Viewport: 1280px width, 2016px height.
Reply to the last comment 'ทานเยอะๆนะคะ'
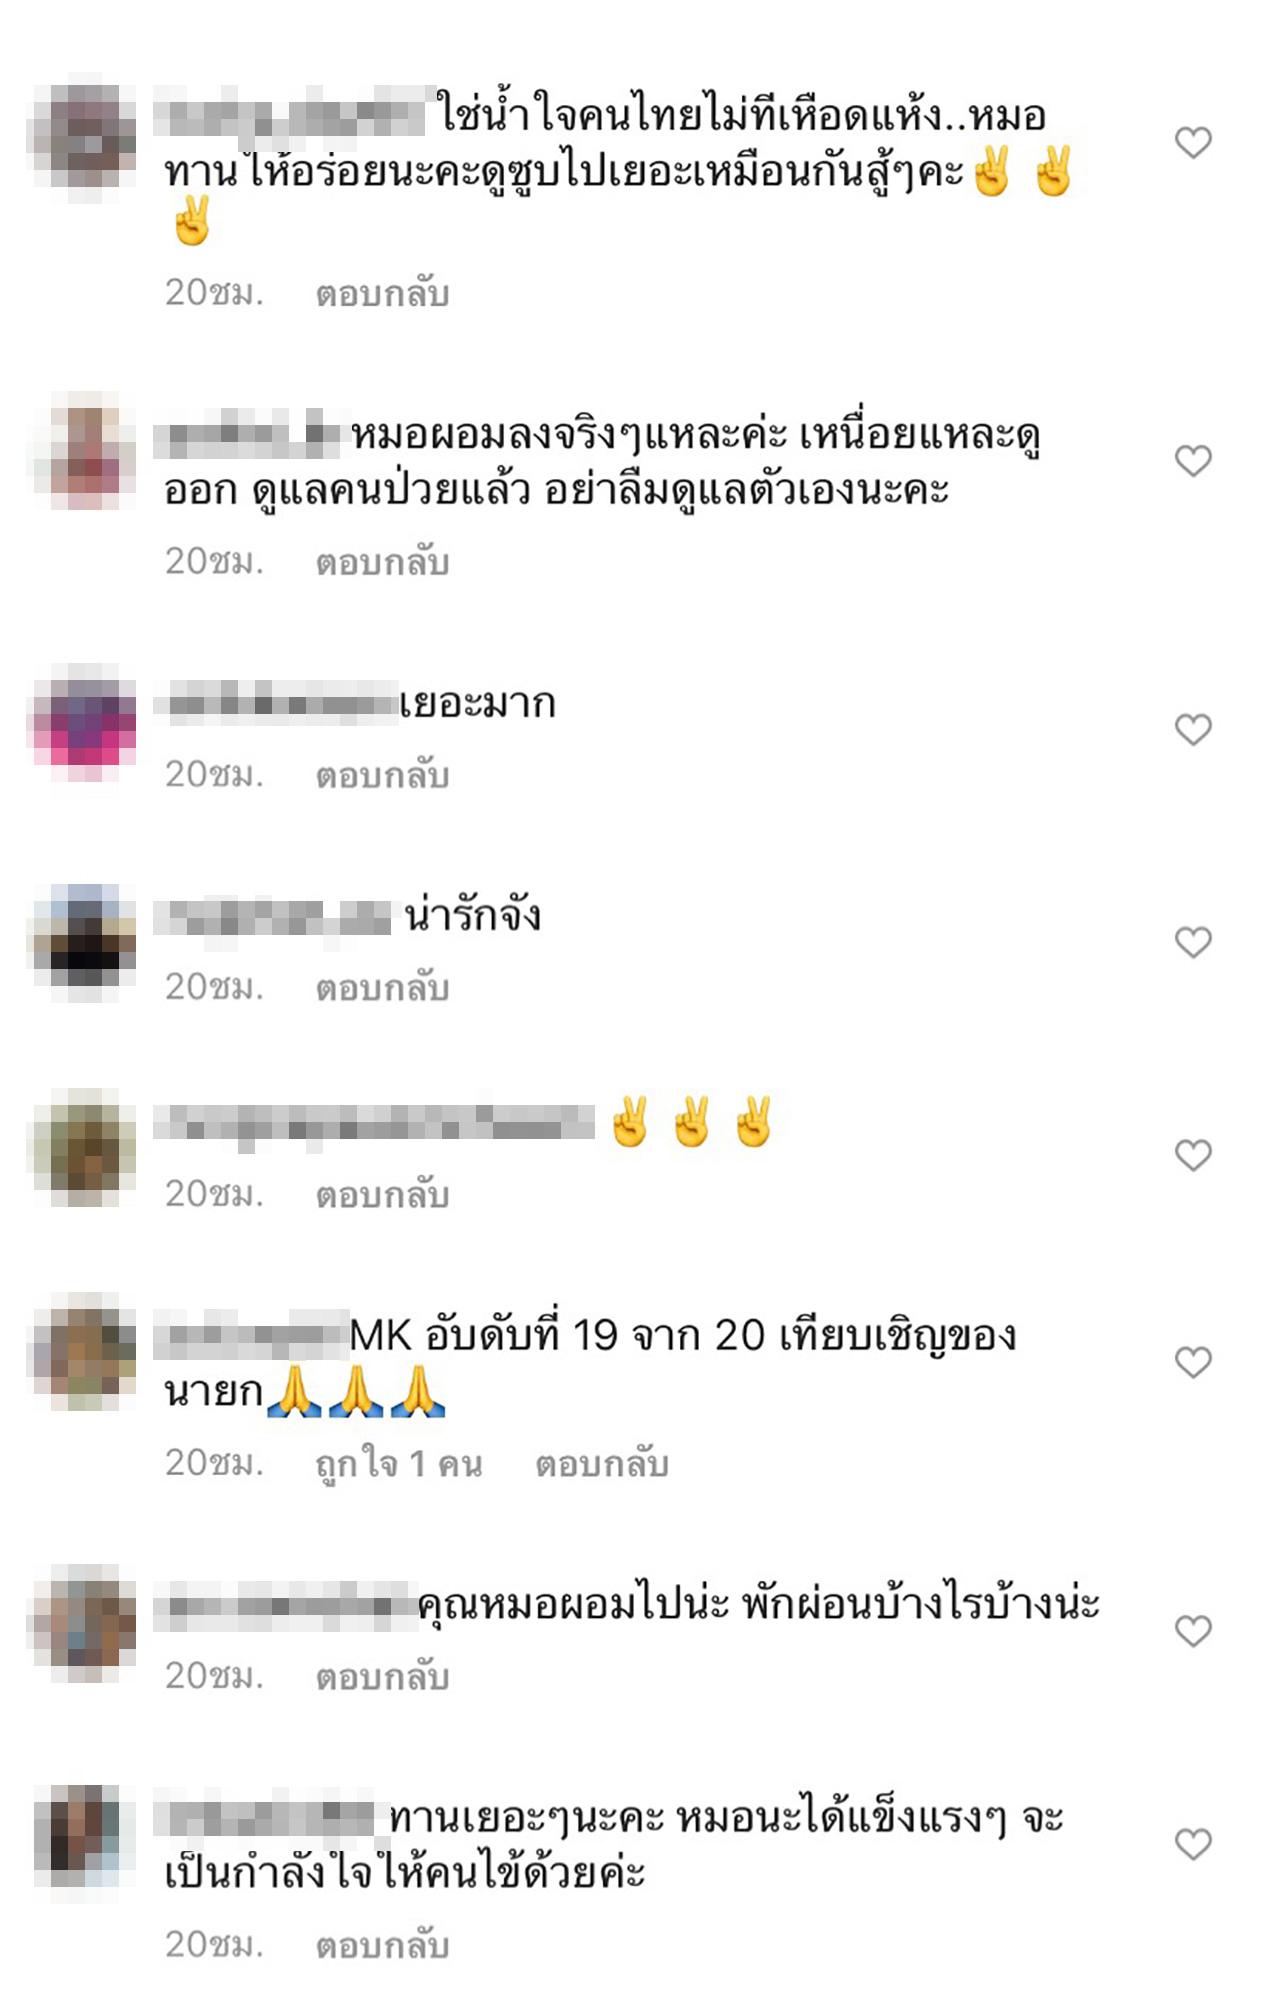pyautogui.click(x=382, y=1945)
